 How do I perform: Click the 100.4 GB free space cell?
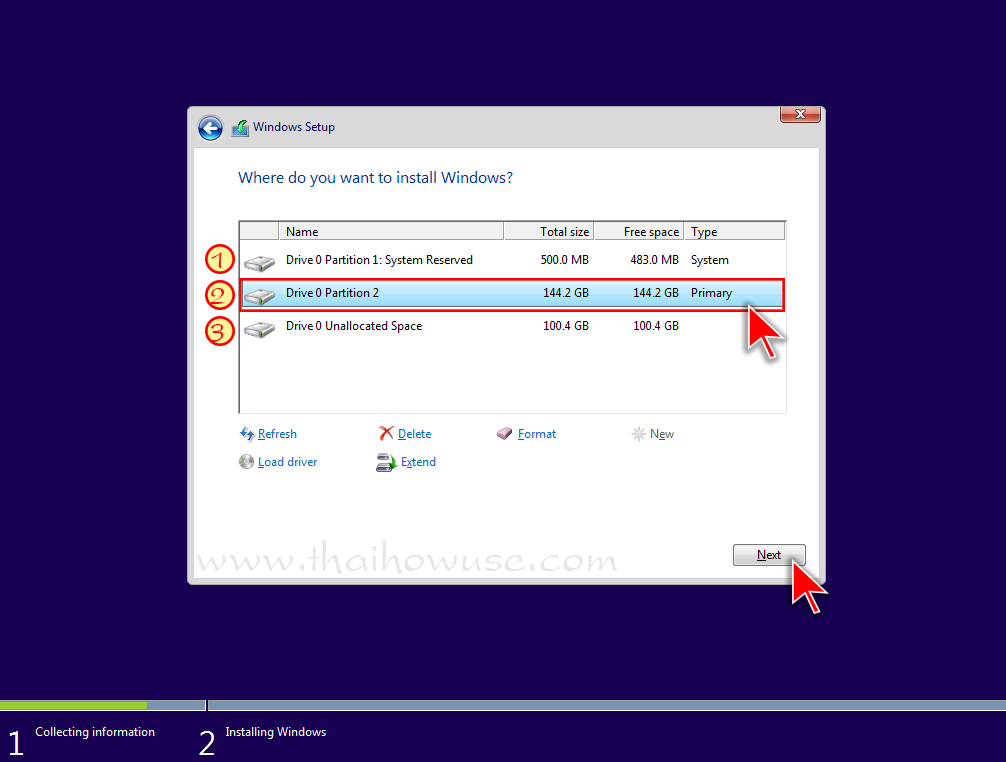click(x=656, y=326)
